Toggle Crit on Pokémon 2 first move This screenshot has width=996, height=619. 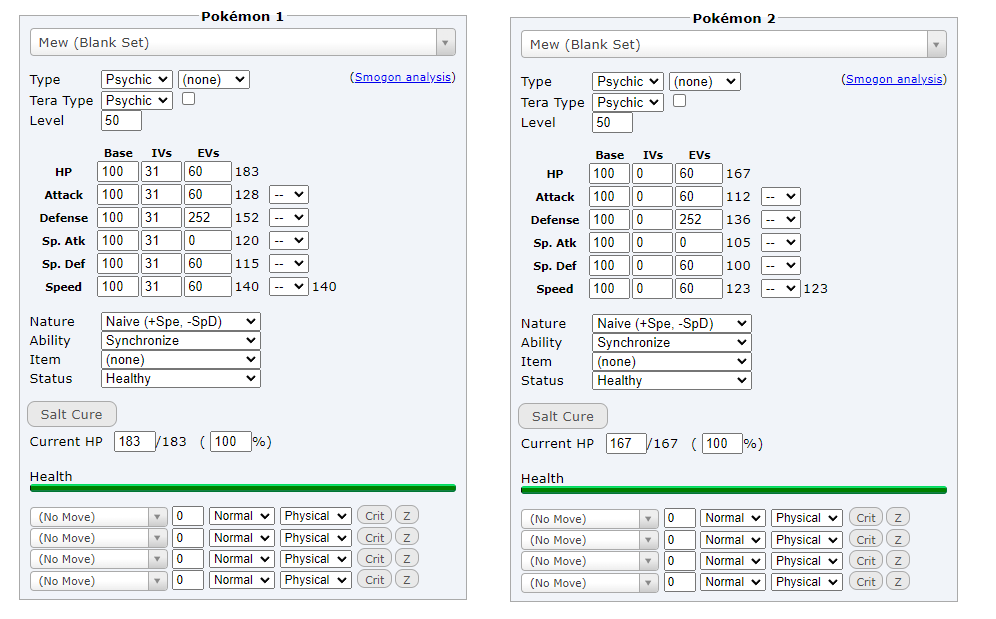[866, 517]
